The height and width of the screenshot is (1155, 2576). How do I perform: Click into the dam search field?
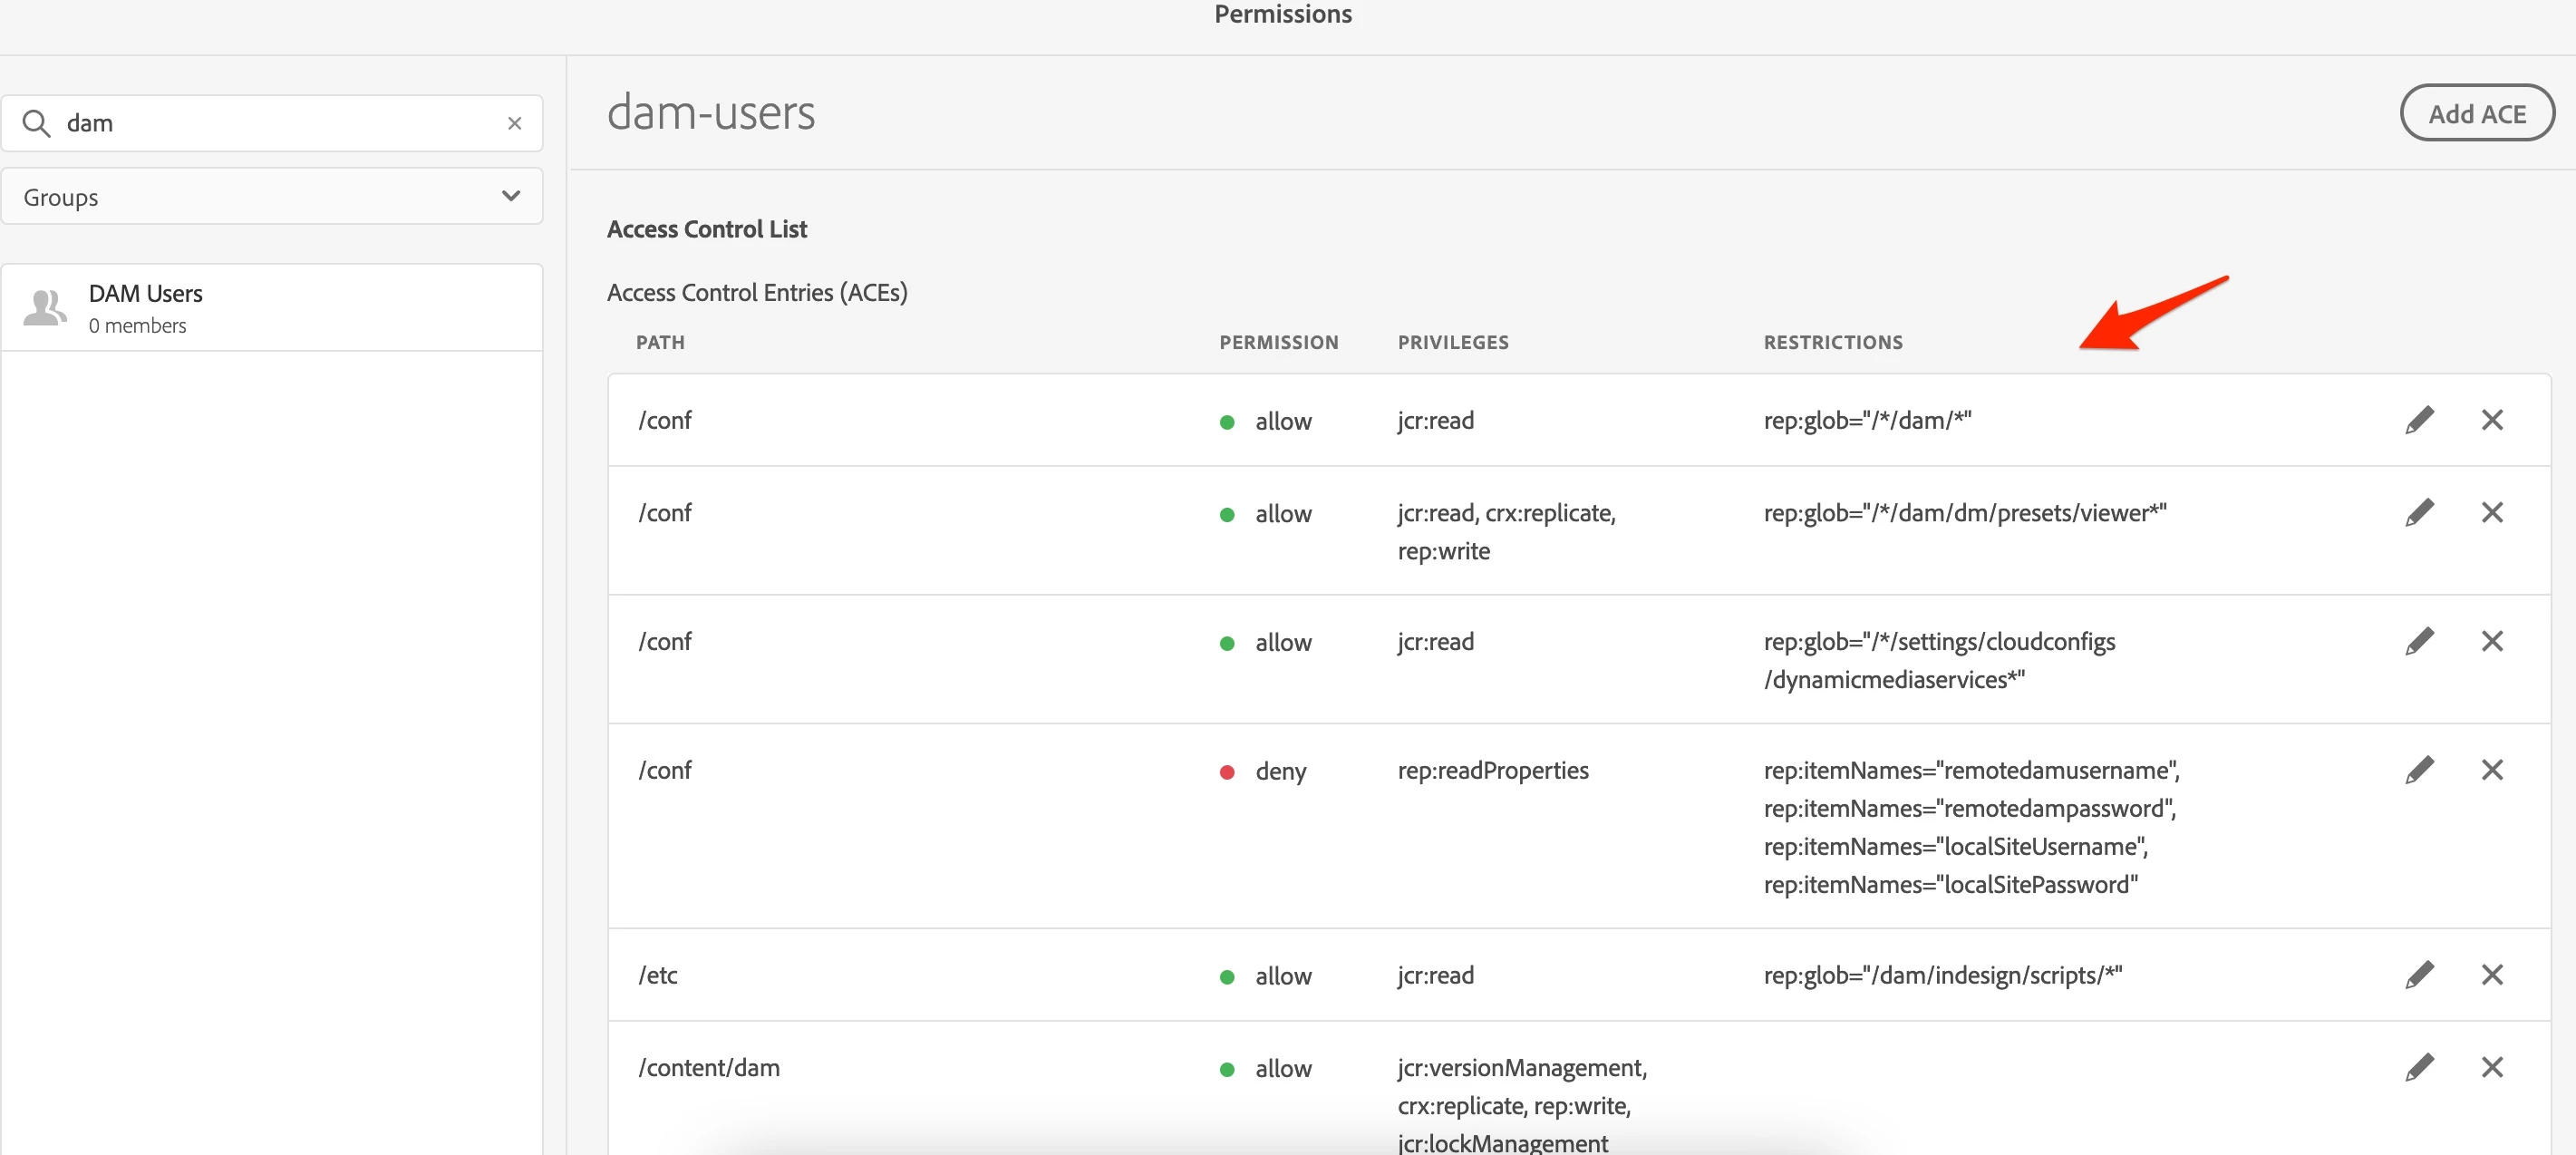[280, 123]
